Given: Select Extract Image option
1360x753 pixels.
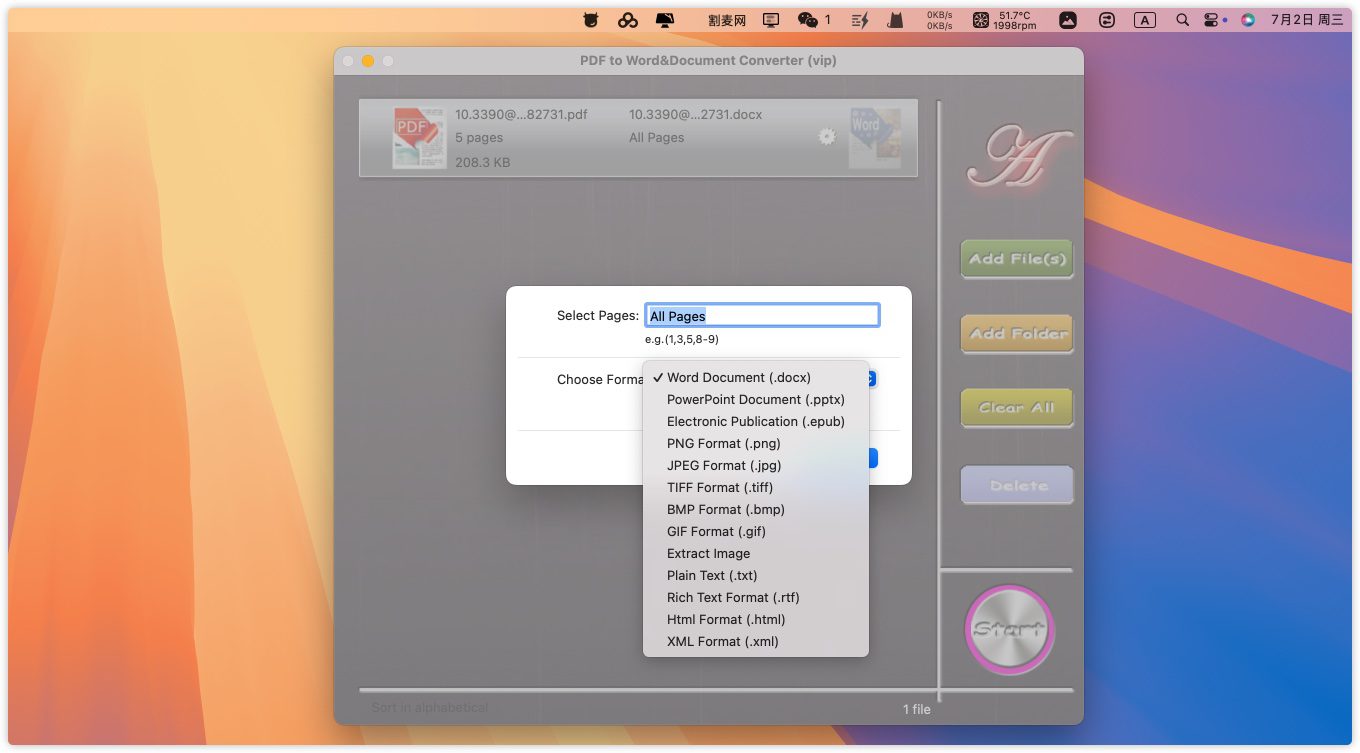Looking at the screenshot, I should click(x=756, y=554).
